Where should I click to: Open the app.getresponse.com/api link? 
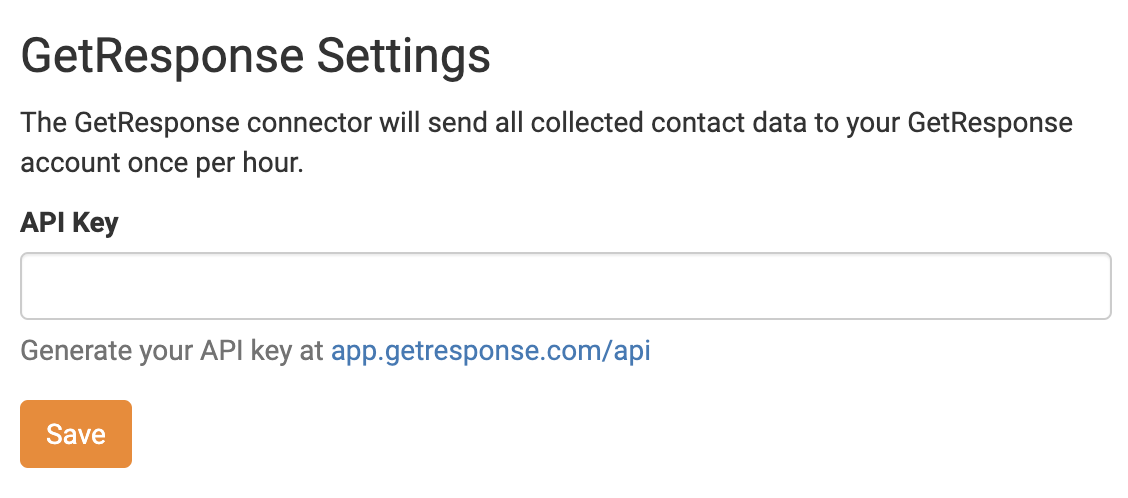[x=491, y=351]
